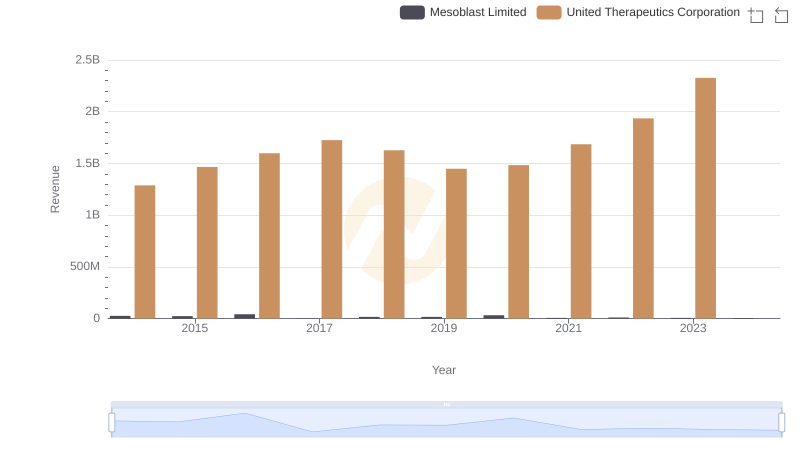Click the United Therapeutics 2023 bar
The width and height of the screenshot is (800, 461).
point(705,198)
